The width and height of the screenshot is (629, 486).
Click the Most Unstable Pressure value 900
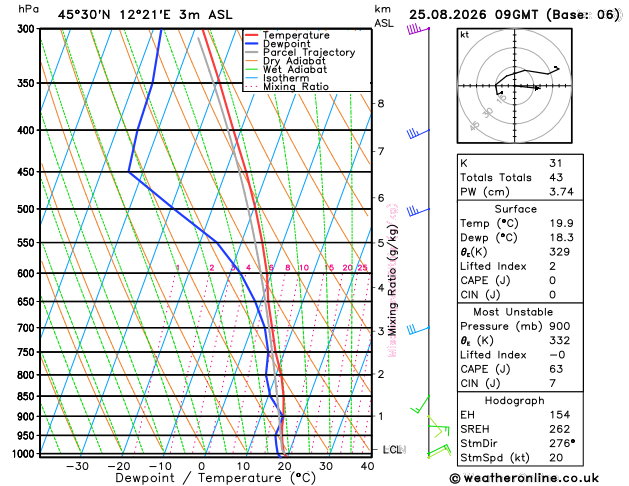click(560, 326)
